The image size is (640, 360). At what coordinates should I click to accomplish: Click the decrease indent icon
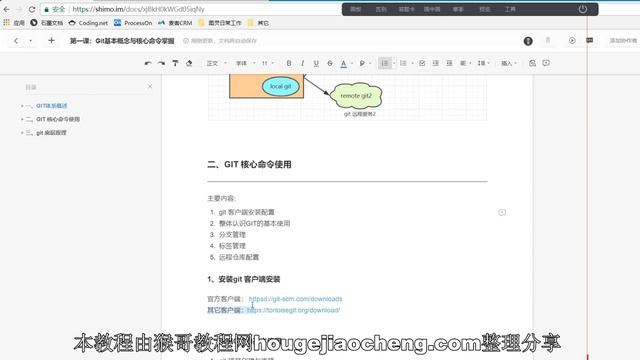436,63
